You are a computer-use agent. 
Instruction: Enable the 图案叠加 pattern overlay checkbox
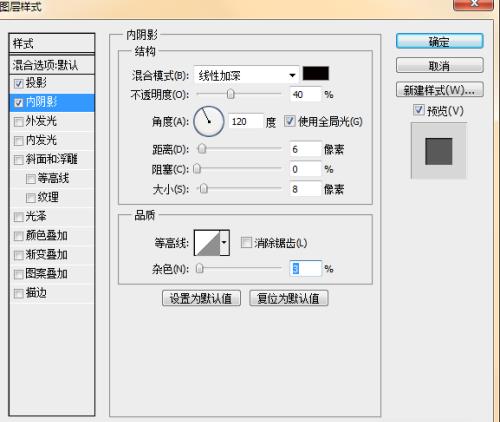[19, 275]
